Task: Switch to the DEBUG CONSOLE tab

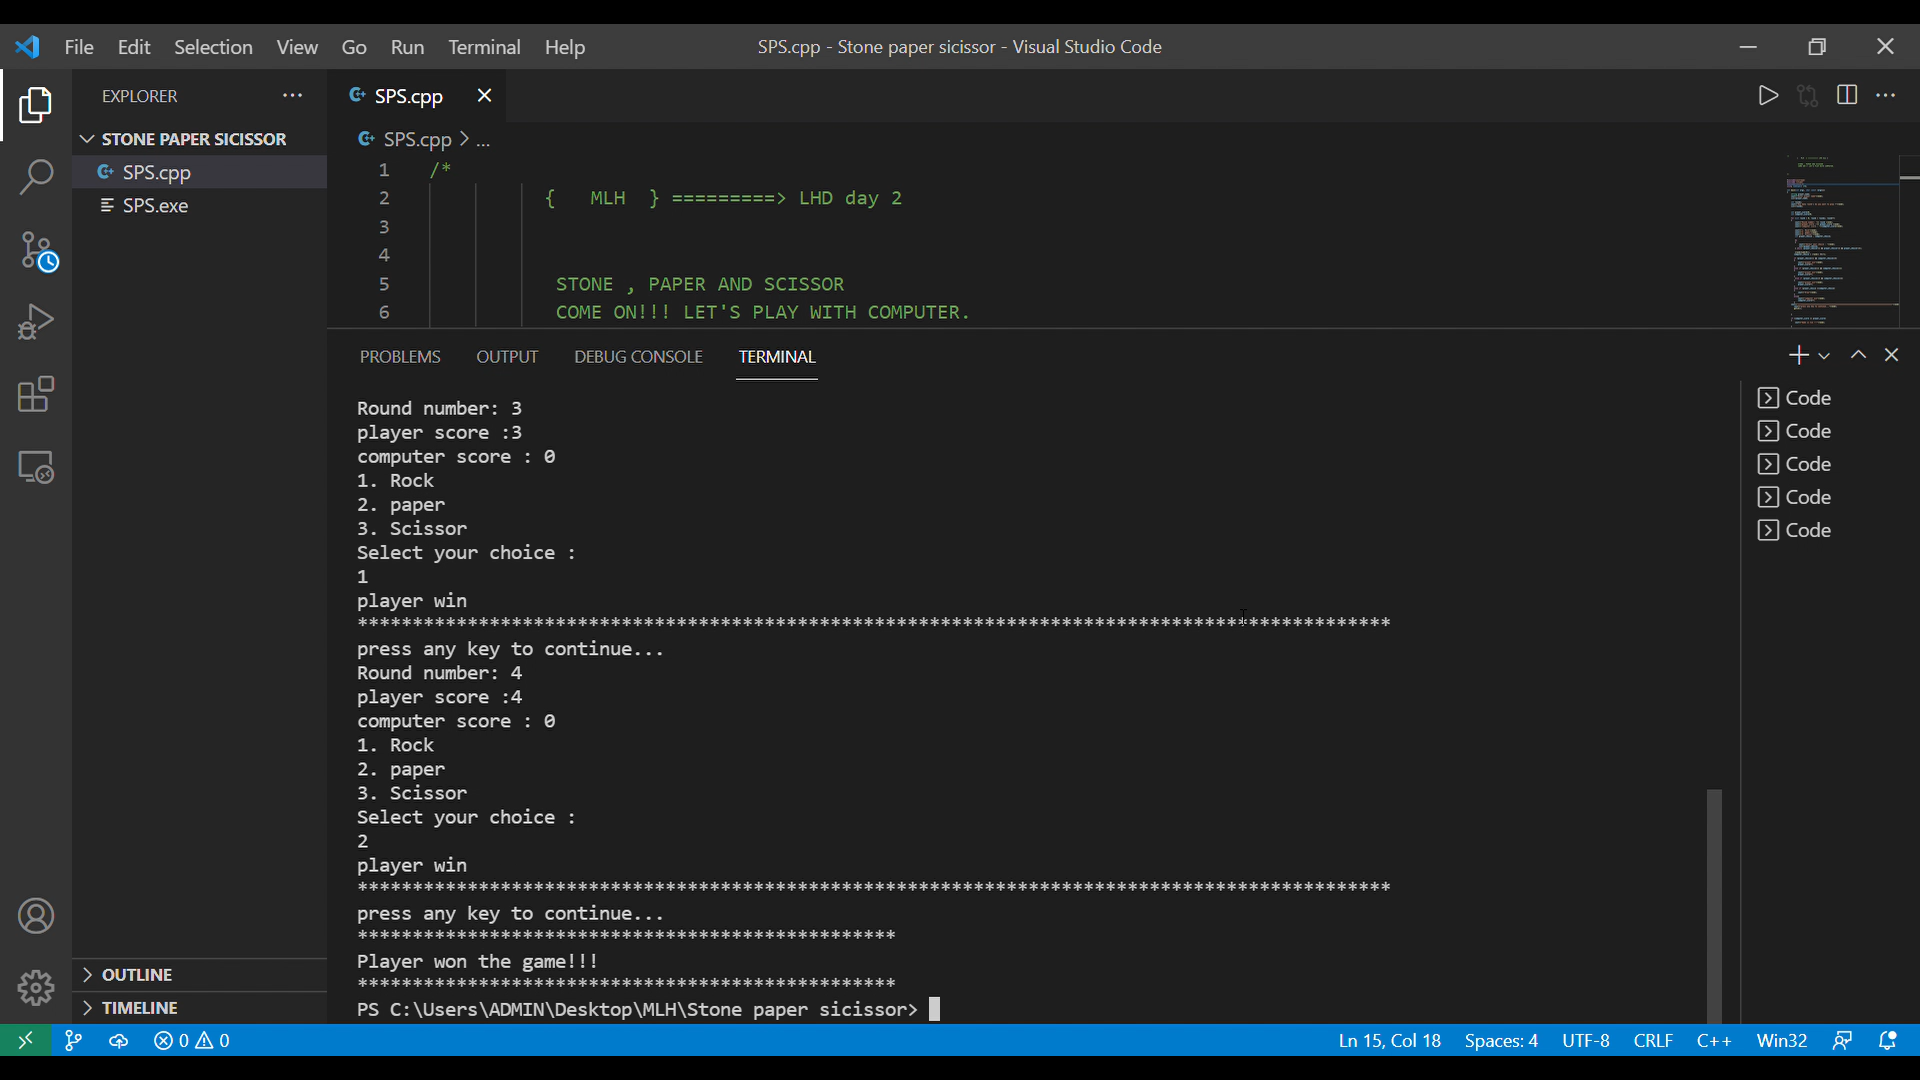Action: (638, 357)
